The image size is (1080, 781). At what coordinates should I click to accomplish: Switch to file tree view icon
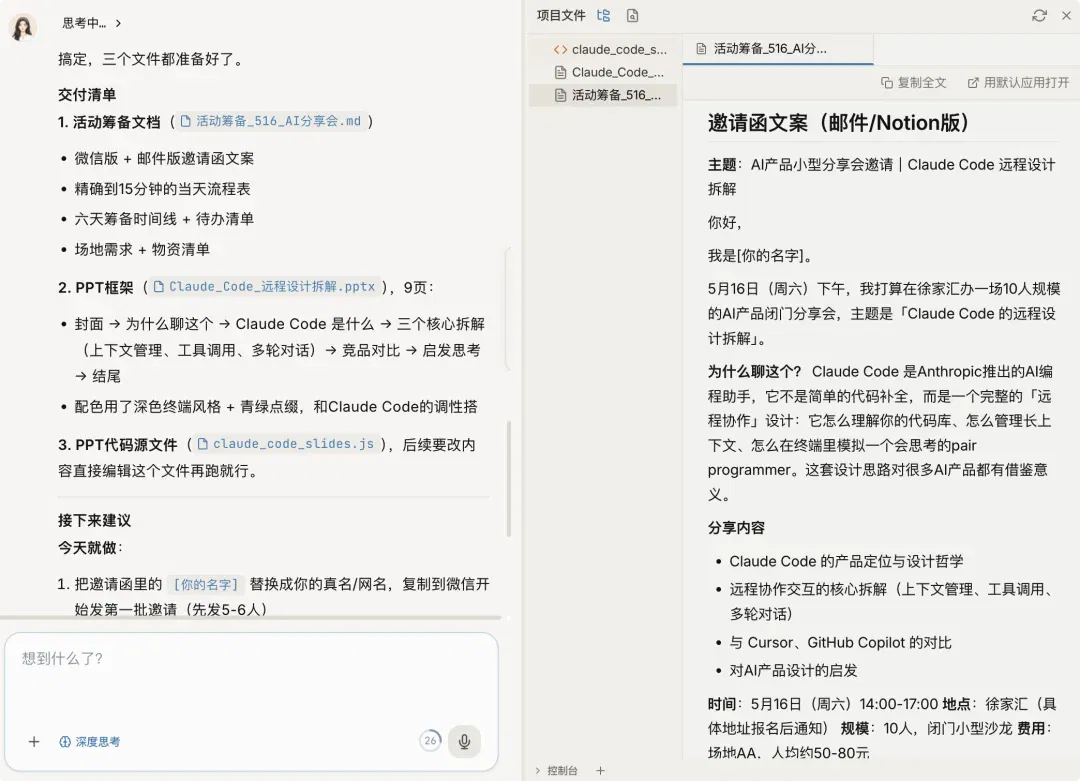(x=603, y=15)
